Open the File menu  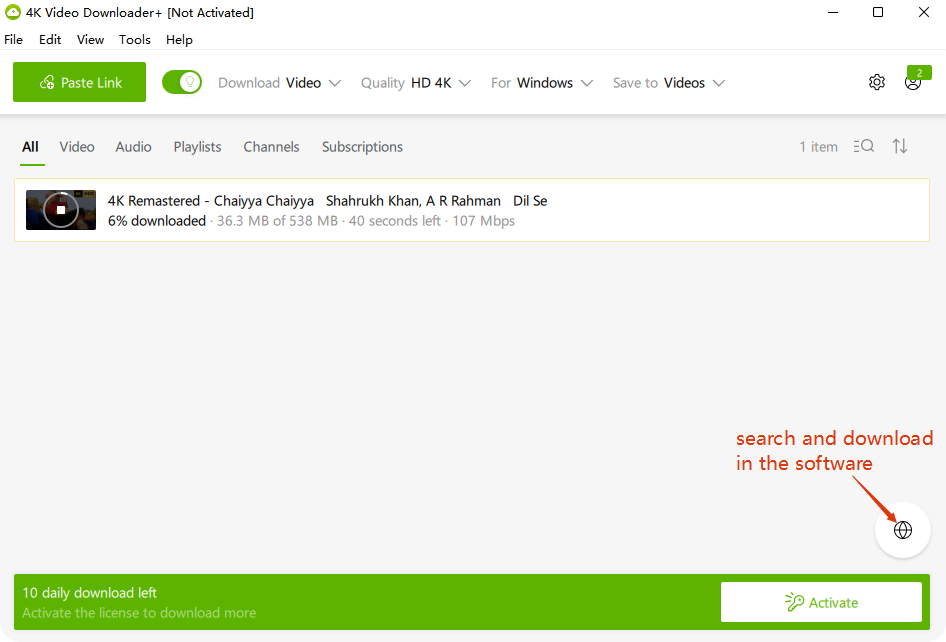(x=13, y=40)
